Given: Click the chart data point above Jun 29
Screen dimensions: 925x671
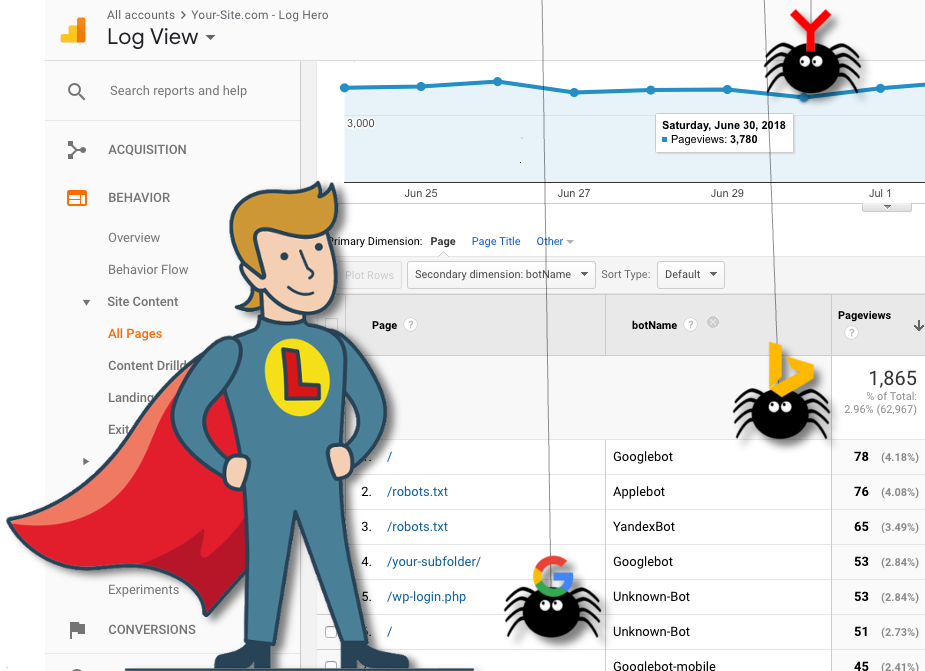Looking at the screenshot, I should point(727,89).
